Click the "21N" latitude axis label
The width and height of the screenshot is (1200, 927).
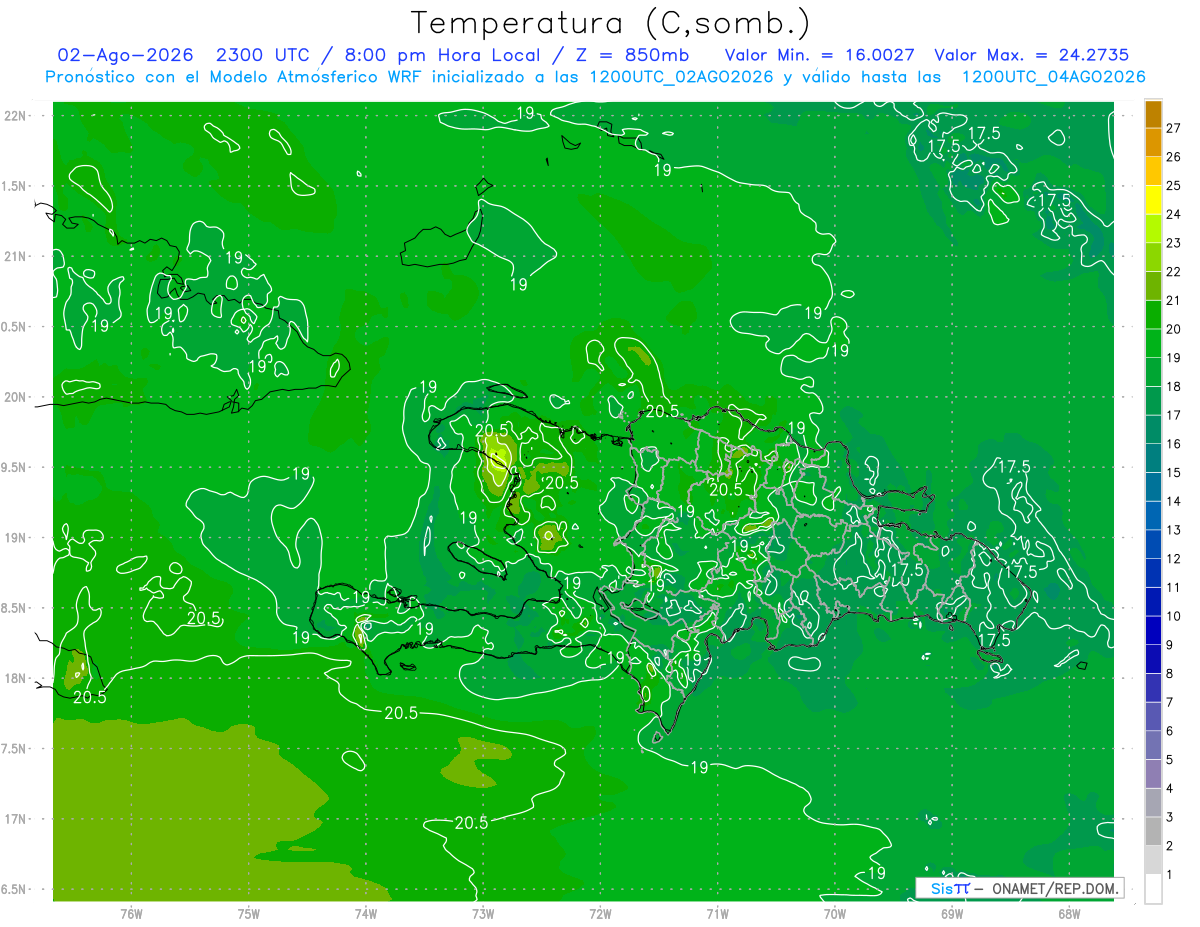click(14, 256)
